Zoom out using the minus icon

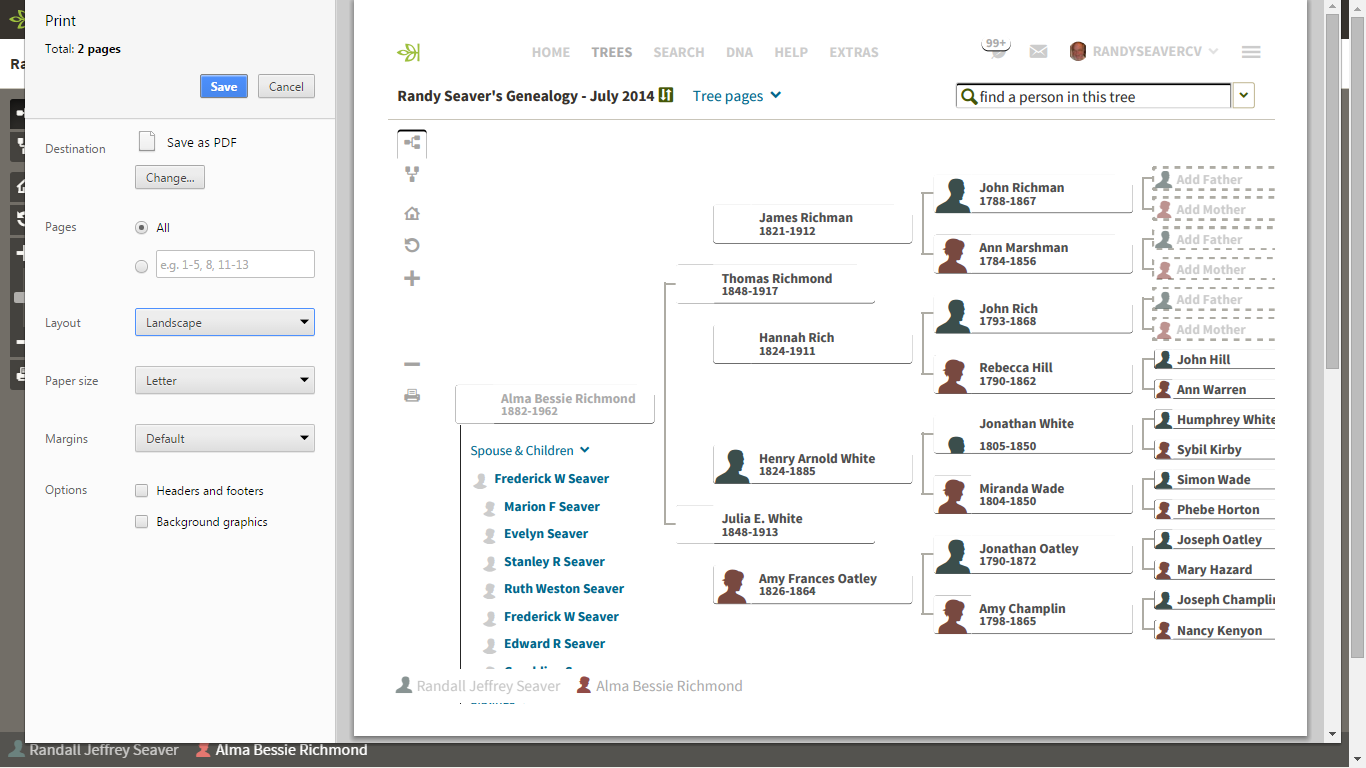coord(412,364)
